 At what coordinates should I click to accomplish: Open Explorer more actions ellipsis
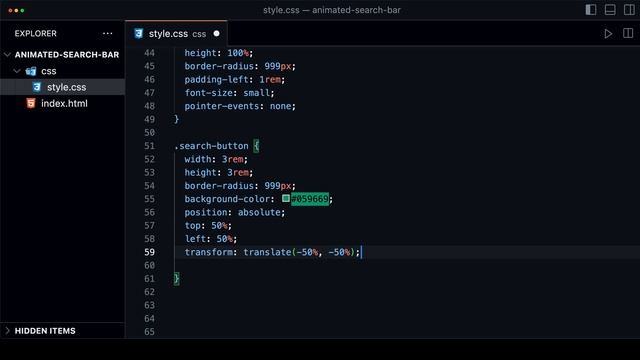coord(107,33)
